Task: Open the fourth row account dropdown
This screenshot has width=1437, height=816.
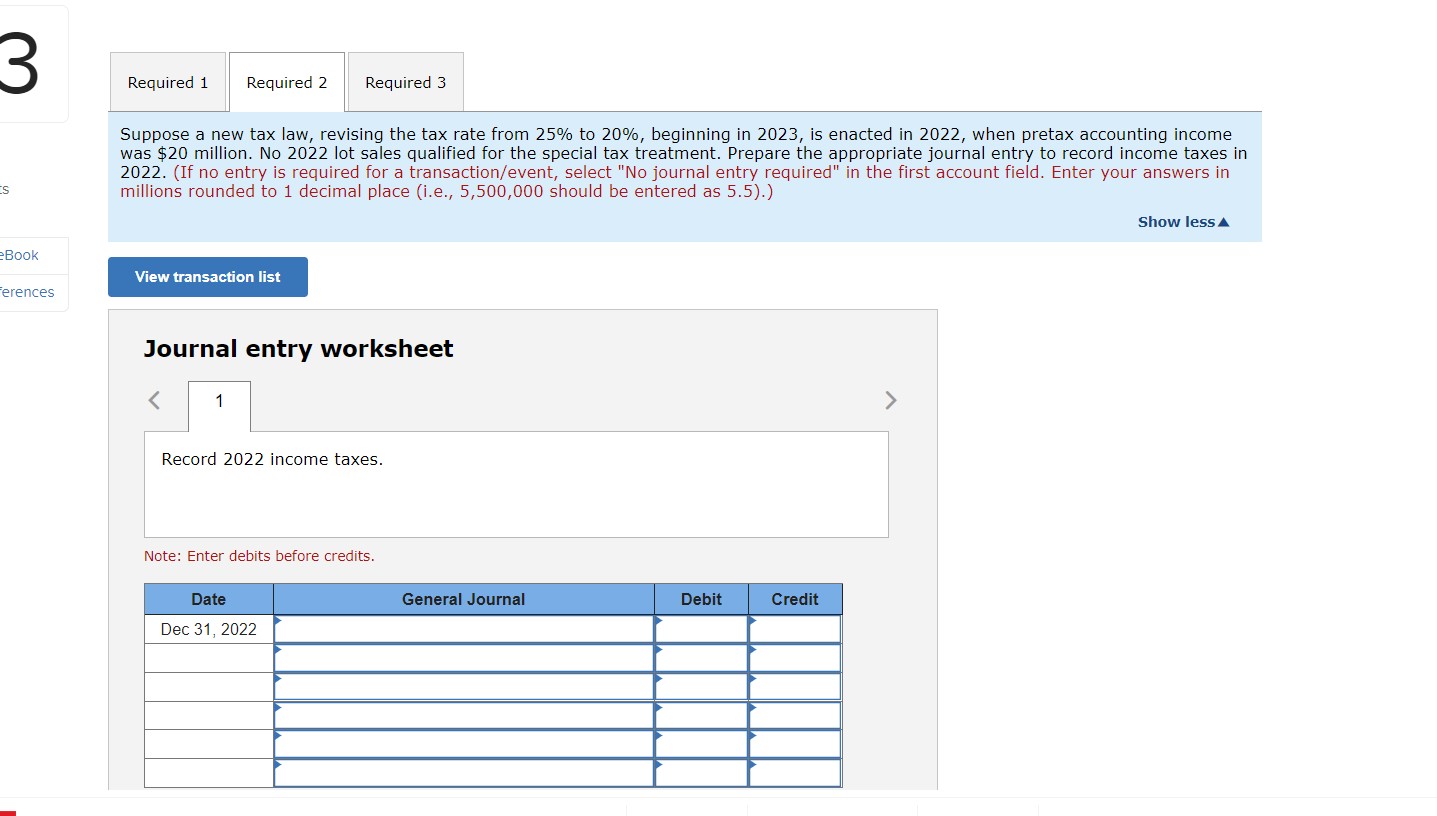Action: point(463,715)
